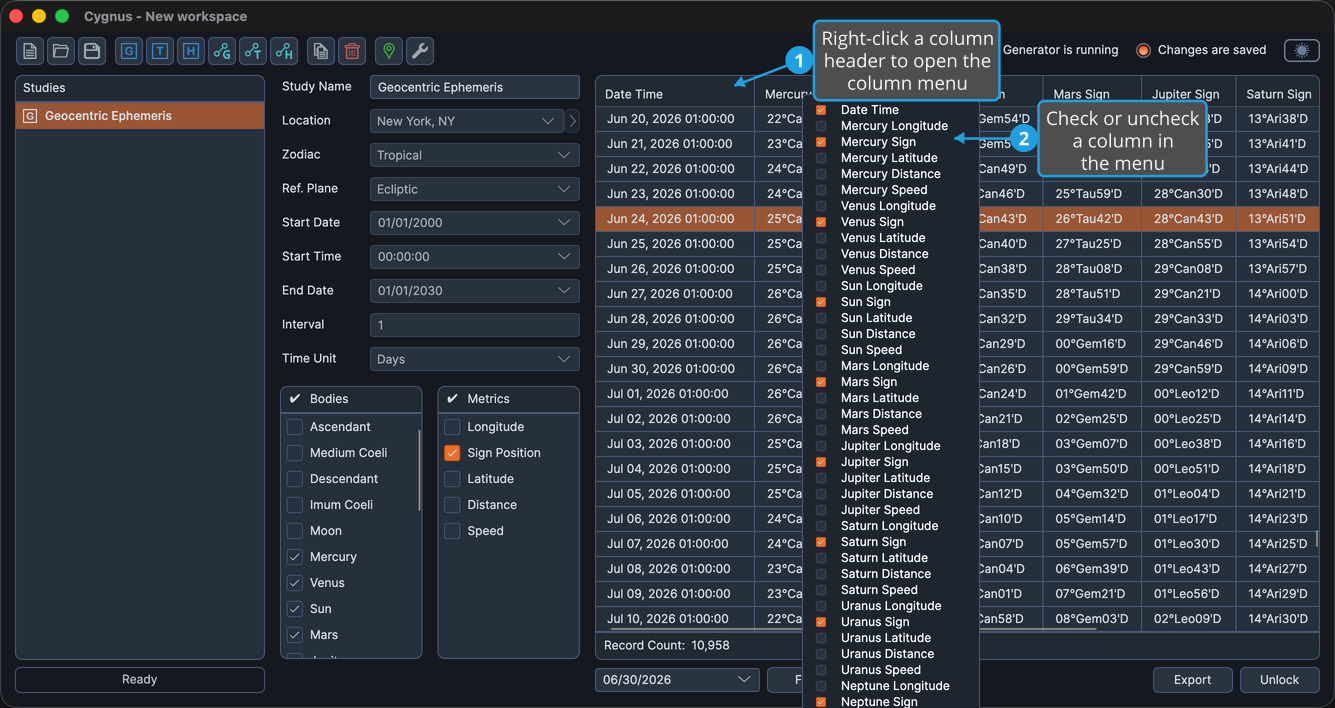The image size is (1335, 708).
Task: Uncheck the Venus body checkbox
Action: (x=295, y=583)
